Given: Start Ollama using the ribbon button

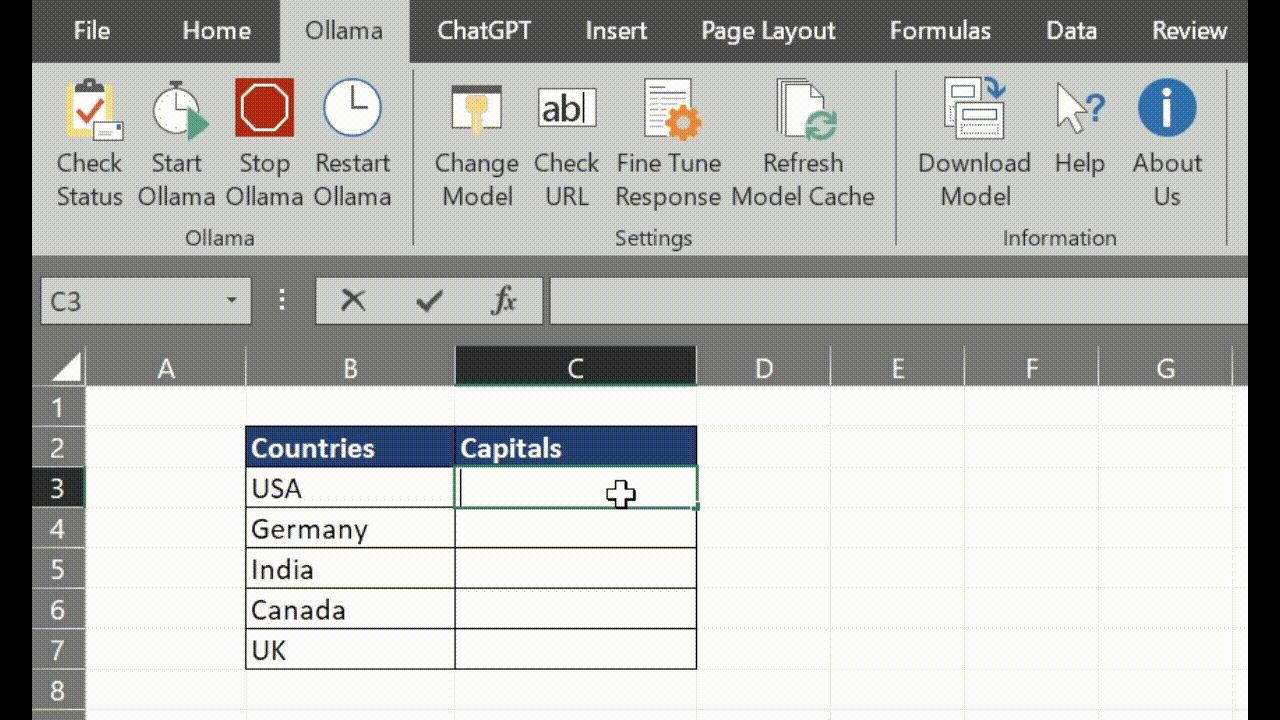Looking at the screenshot, I should coord(177,110).
